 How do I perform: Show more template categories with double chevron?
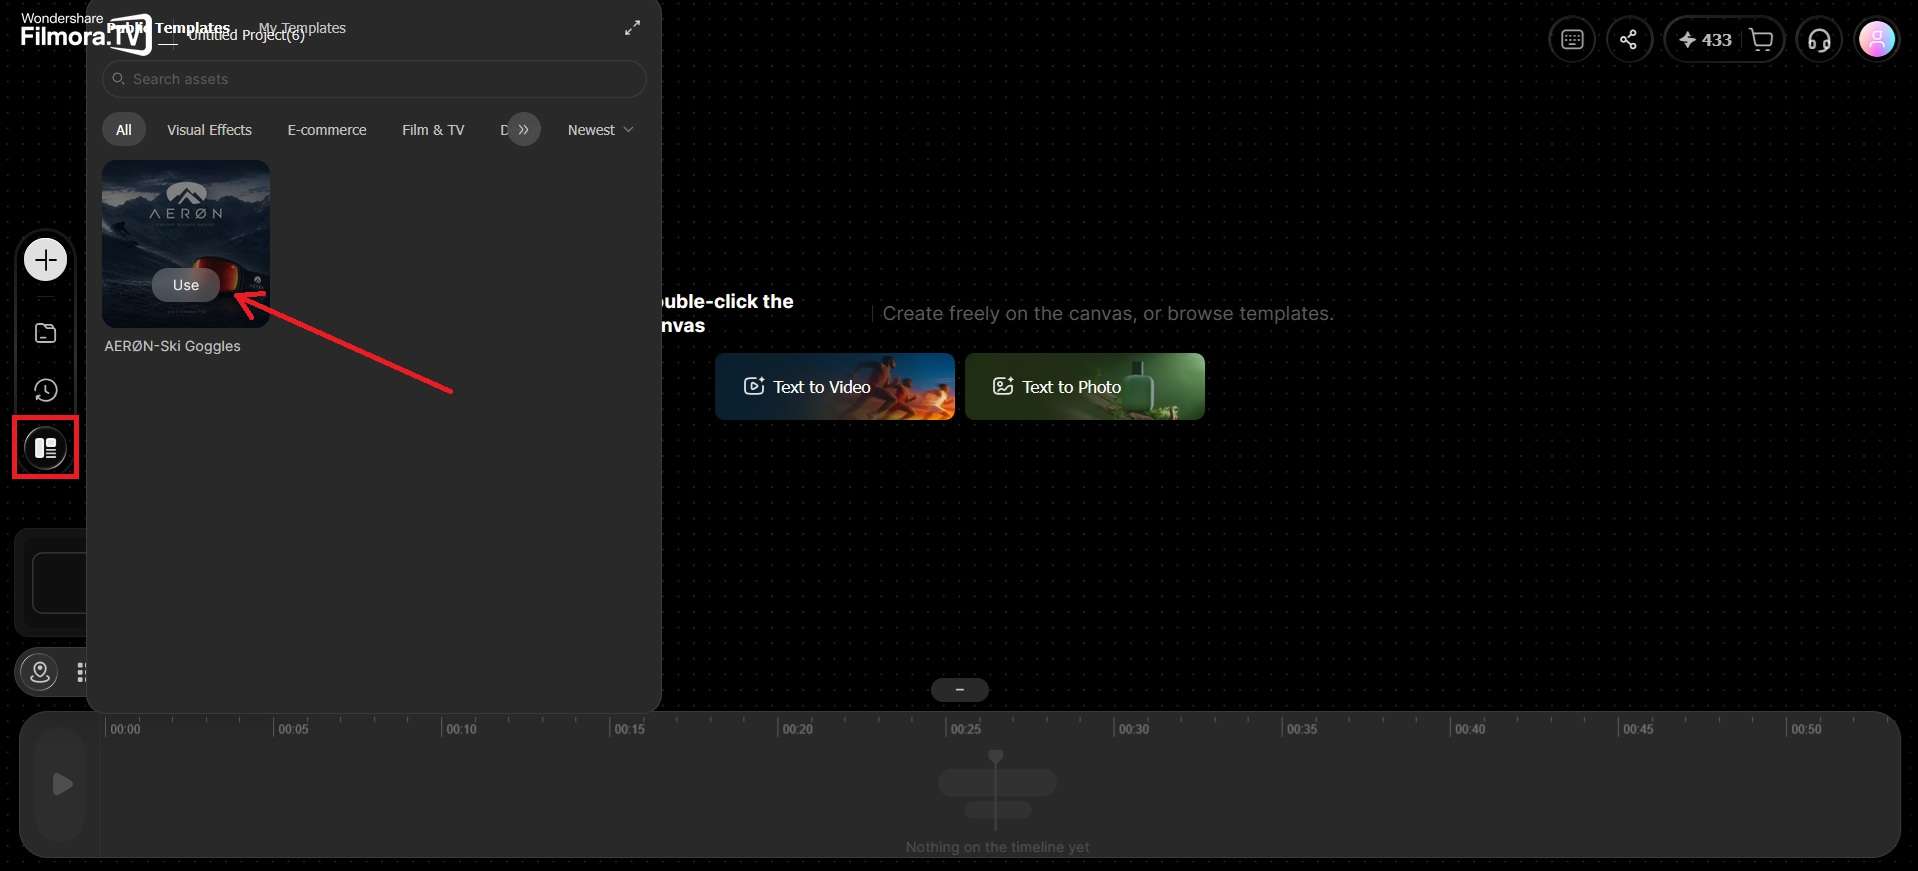tap(523, 129)
